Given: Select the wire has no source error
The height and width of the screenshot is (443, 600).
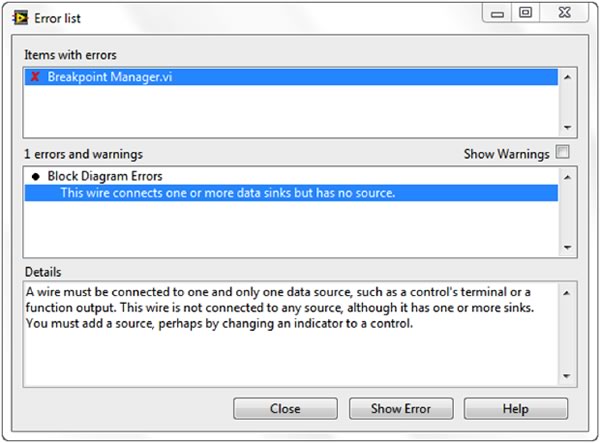Looking at the screenshot, I should (x=228, y=192).
